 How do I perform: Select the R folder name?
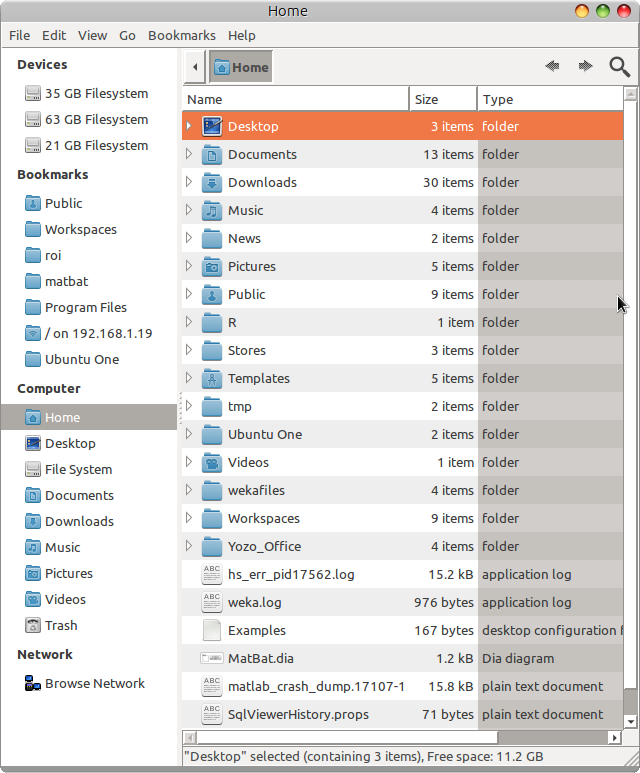tap(232, 322)
